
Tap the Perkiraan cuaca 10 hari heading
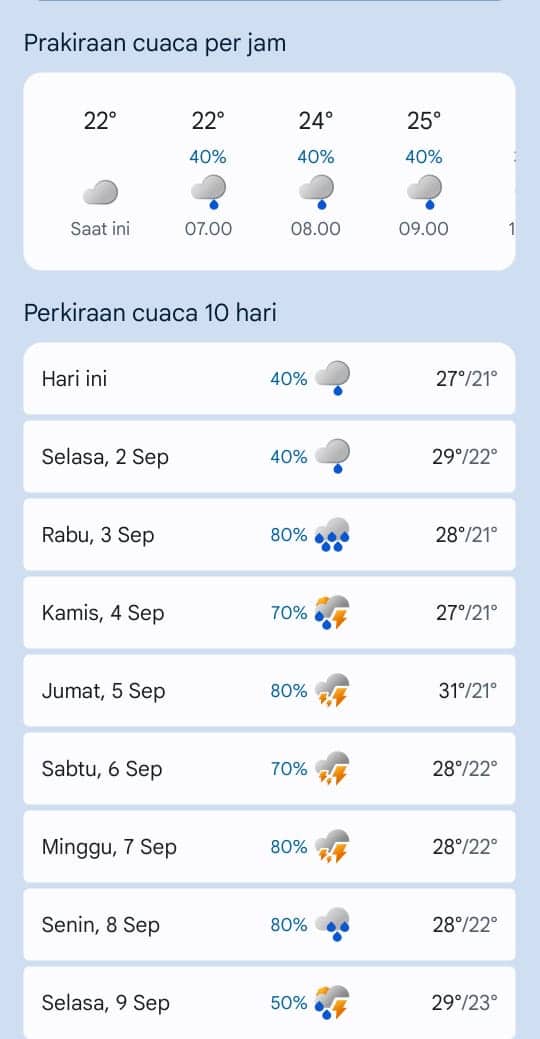coord(150,312)
